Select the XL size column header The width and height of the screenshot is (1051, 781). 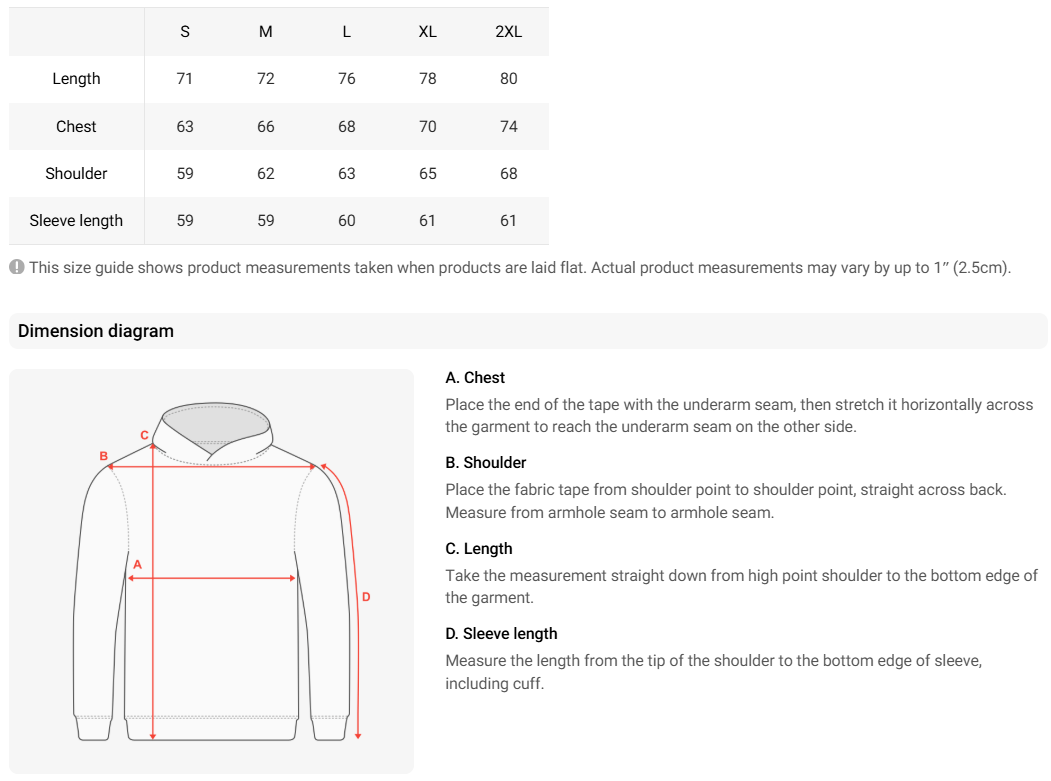(428, 31)
